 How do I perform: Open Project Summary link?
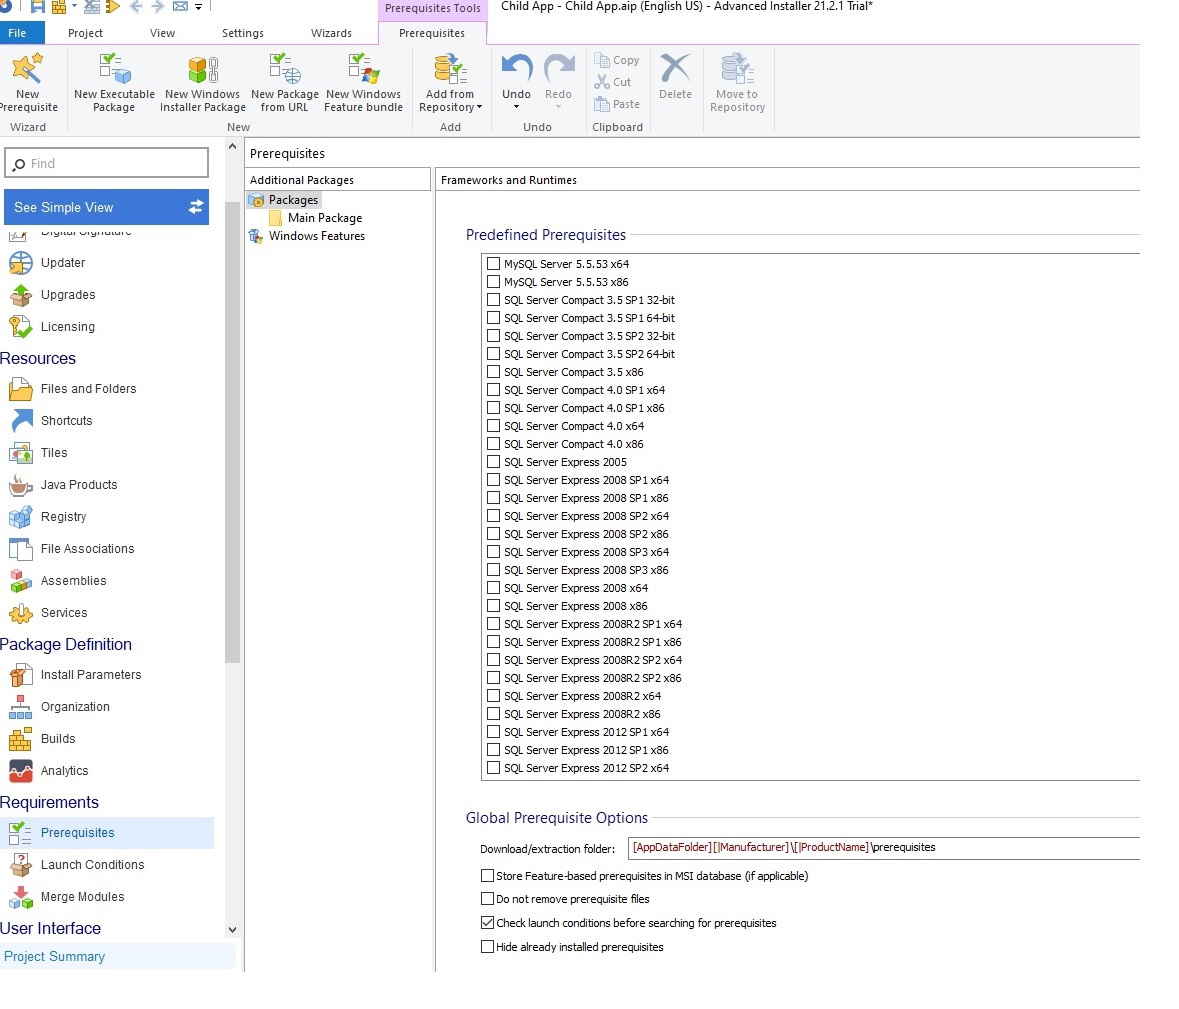(54, 956)
